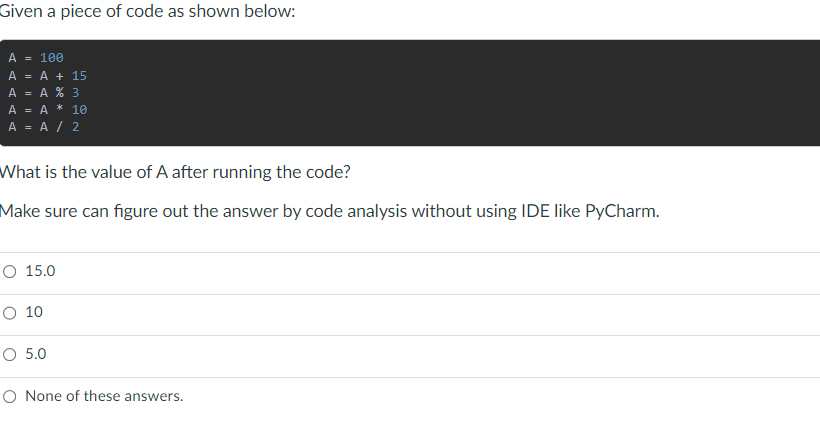Click the code line 'A = A / 2'
The width and height of the screenshot is (820, 427).
pos(44,126)
